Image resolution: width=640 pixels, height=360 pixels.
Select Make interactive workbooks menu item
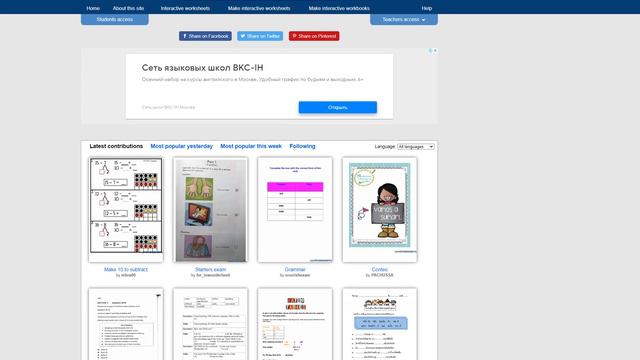(339, 8)
